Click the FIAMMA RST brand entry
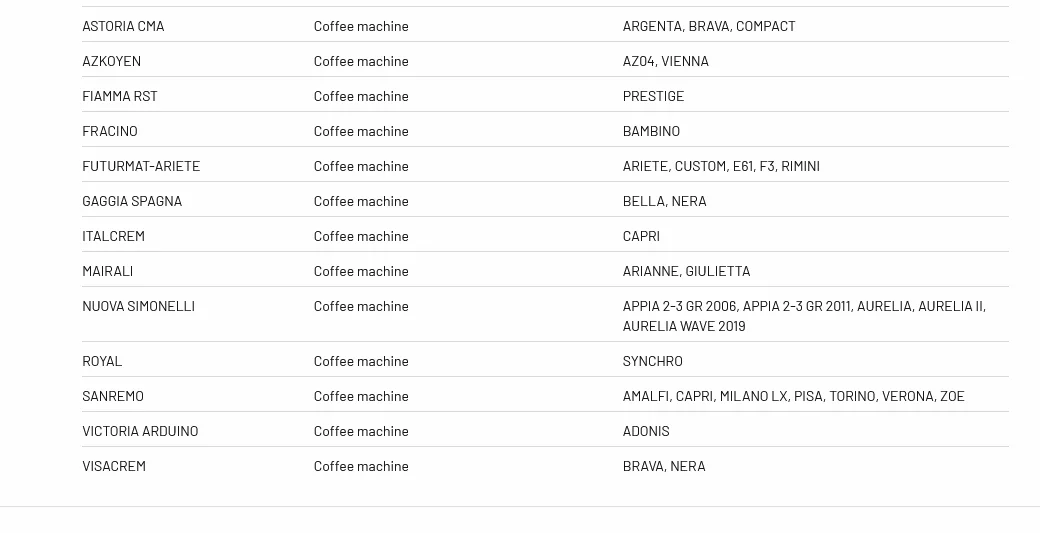Viewport: 1040px width, 533px height. tap(119, 96)
